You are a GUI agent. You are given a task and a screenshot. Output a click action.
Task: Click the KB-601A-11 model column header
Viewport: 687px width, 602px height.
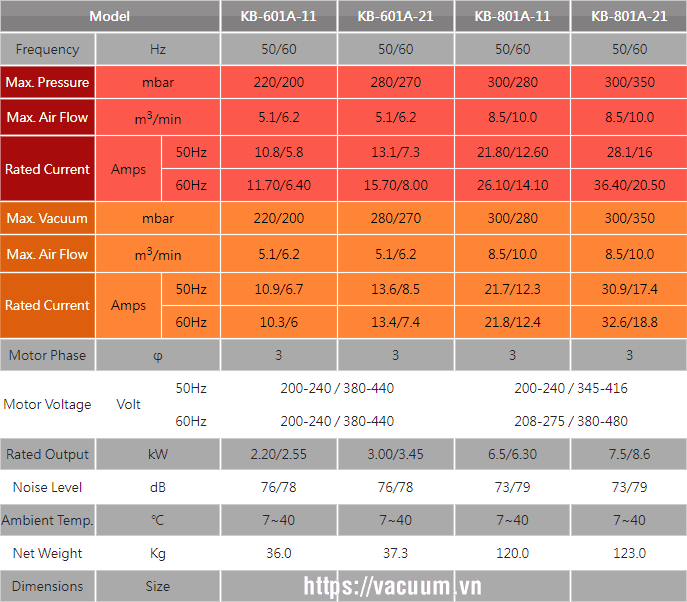pyautogui.click(x=278, y=16)
